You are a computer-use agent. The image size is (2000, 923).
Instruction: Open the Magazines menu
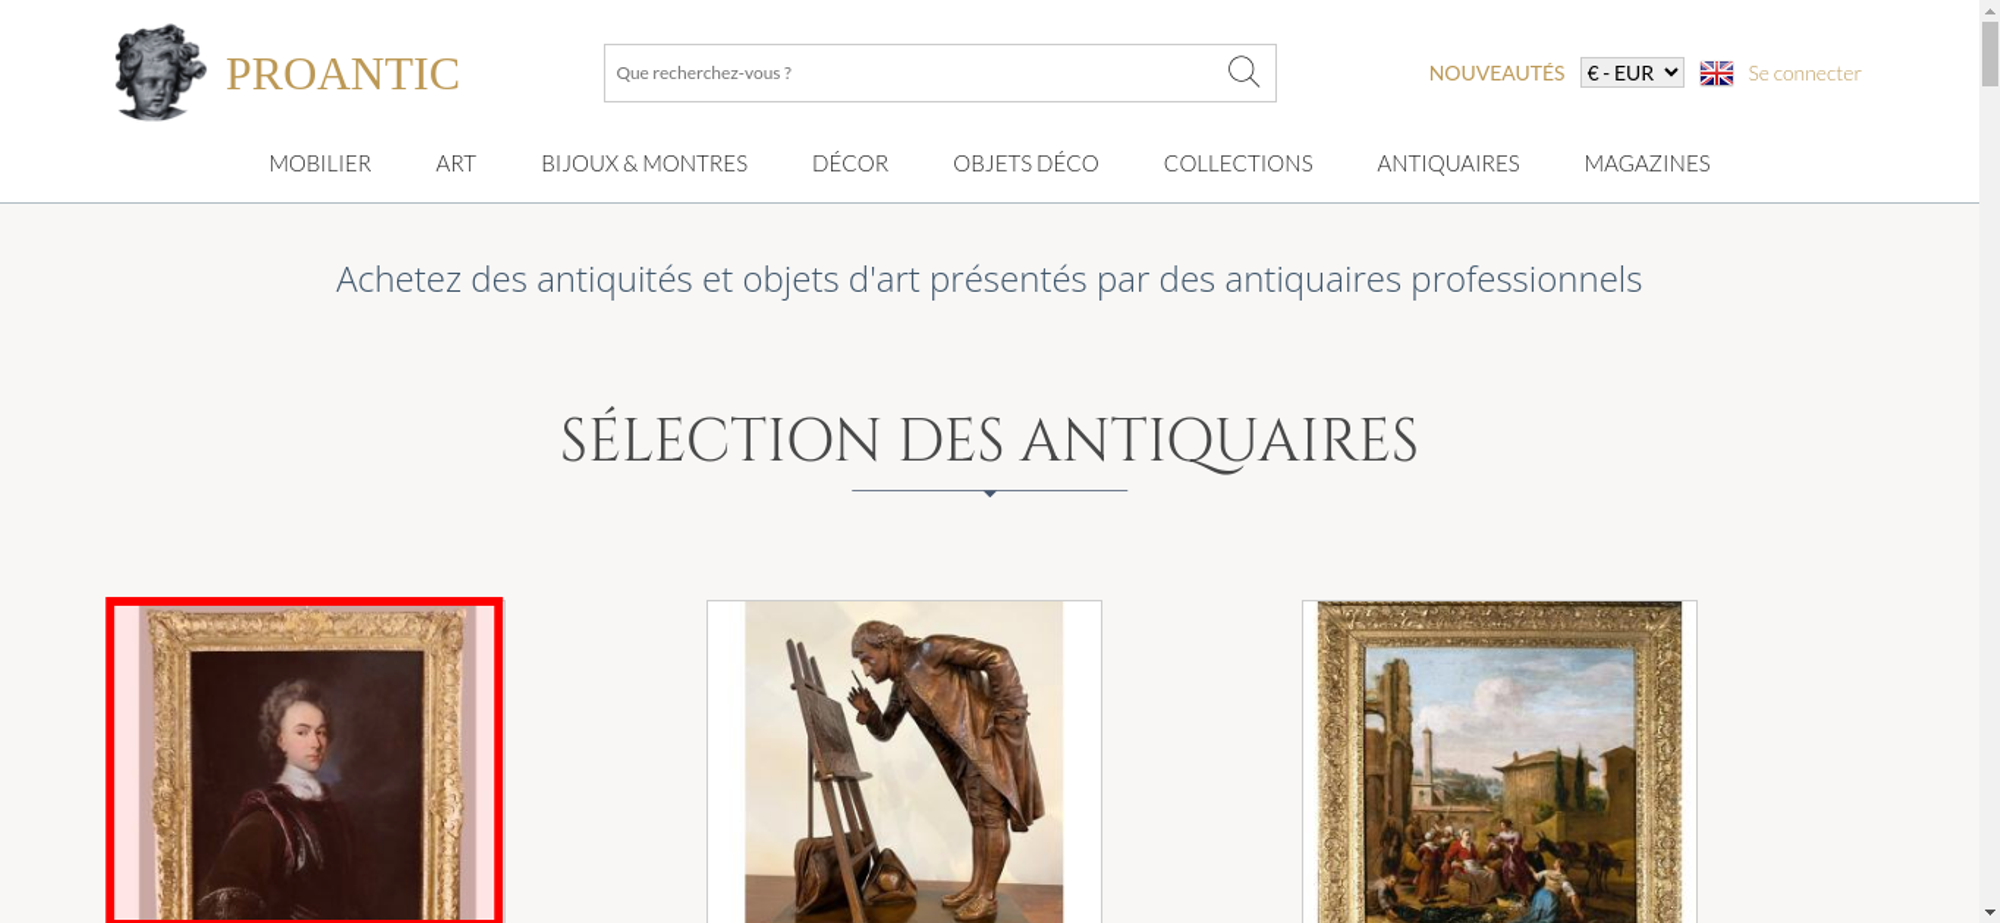tap(1647, 163)
